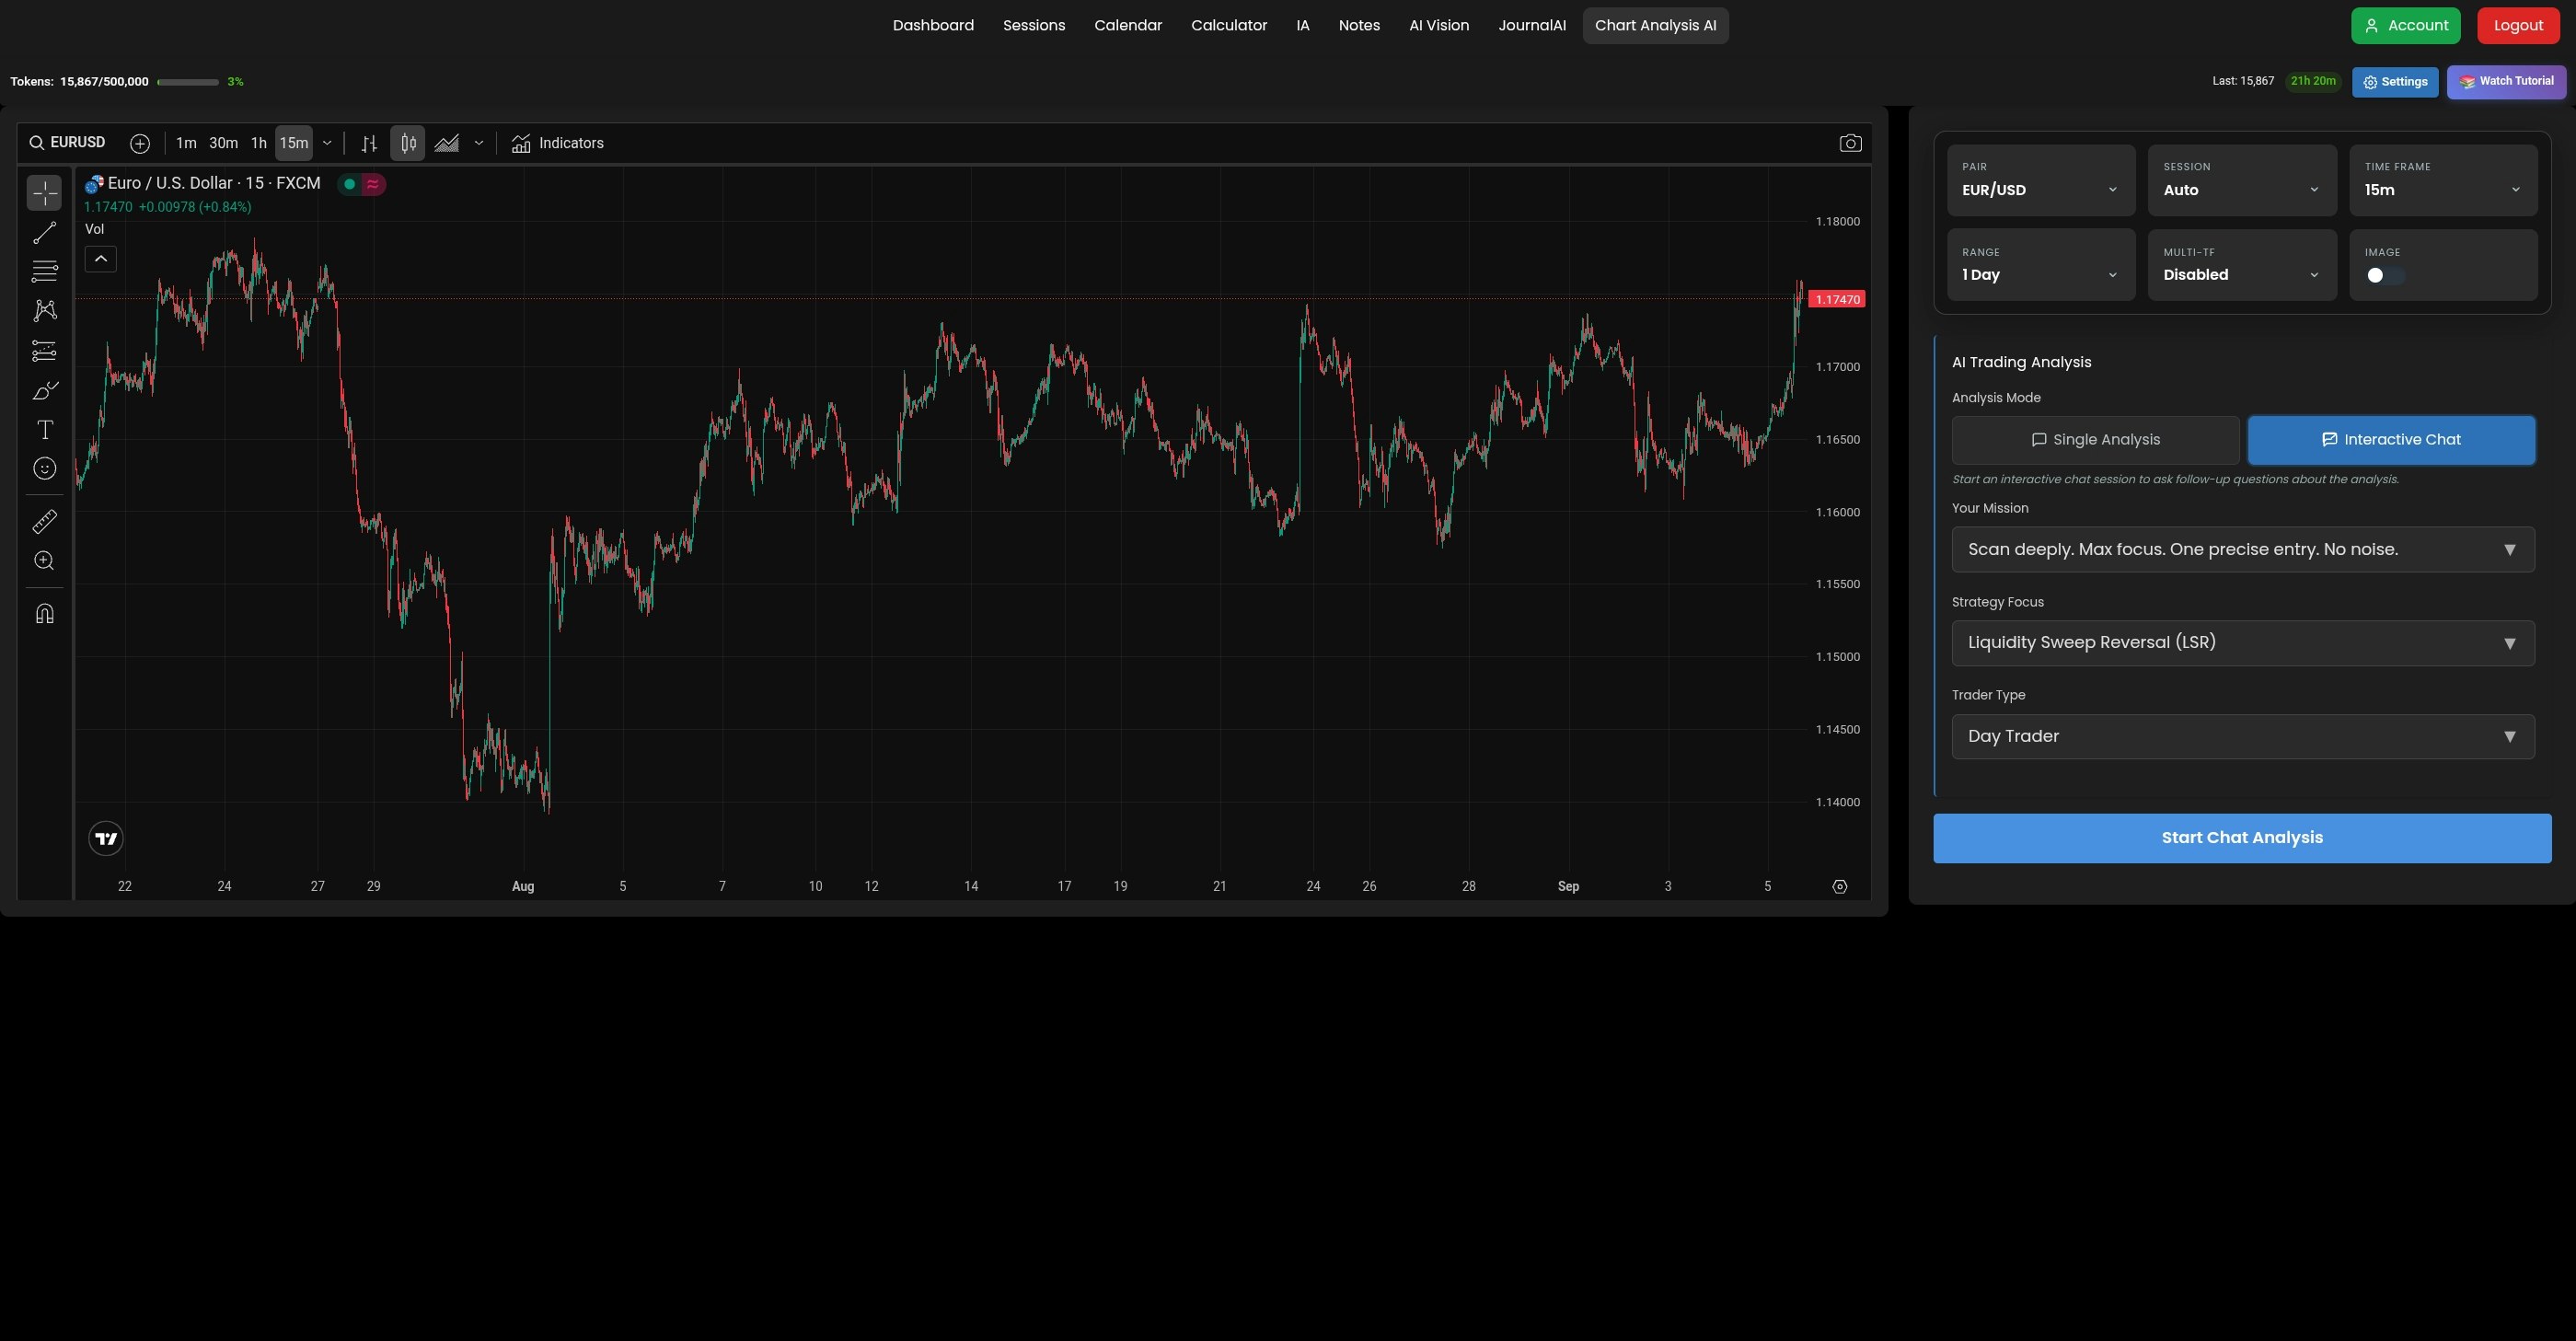Open the Session Auto dropdown
Viewport: 2576px width, 1341px height.
(2242, 180)
